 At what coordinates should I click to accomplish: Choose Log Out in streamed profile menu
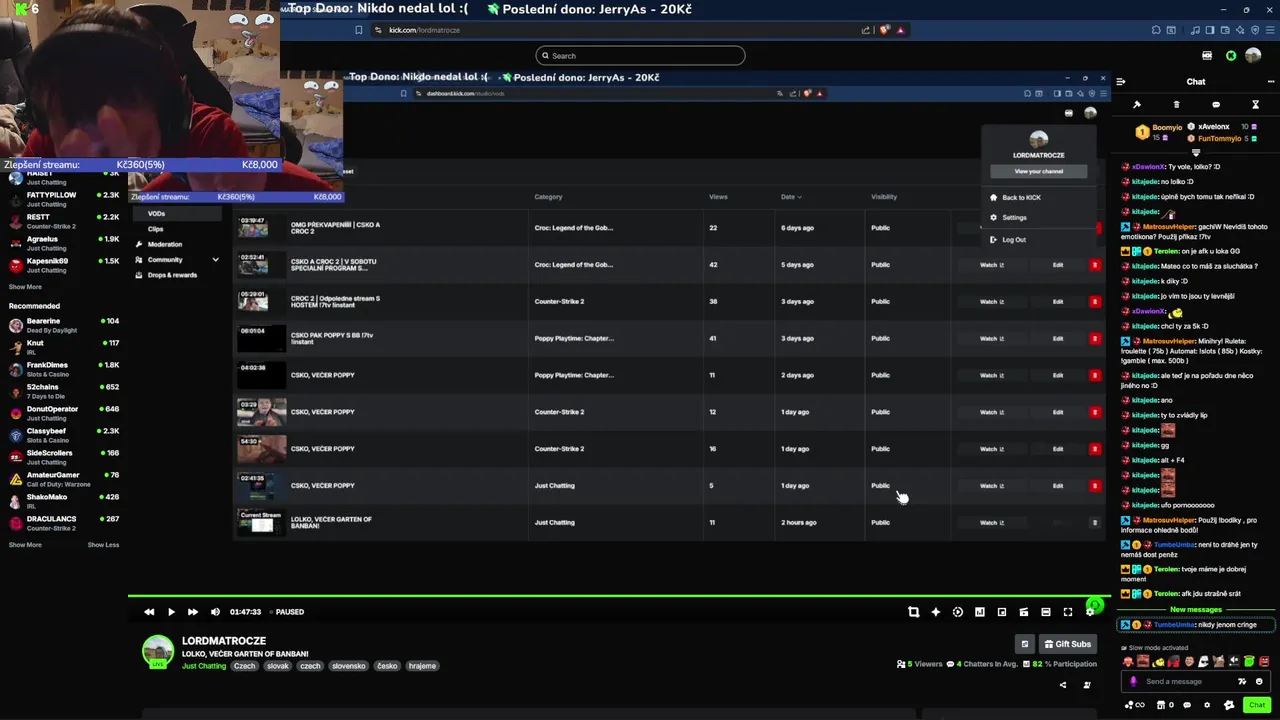coord(1014,239)
